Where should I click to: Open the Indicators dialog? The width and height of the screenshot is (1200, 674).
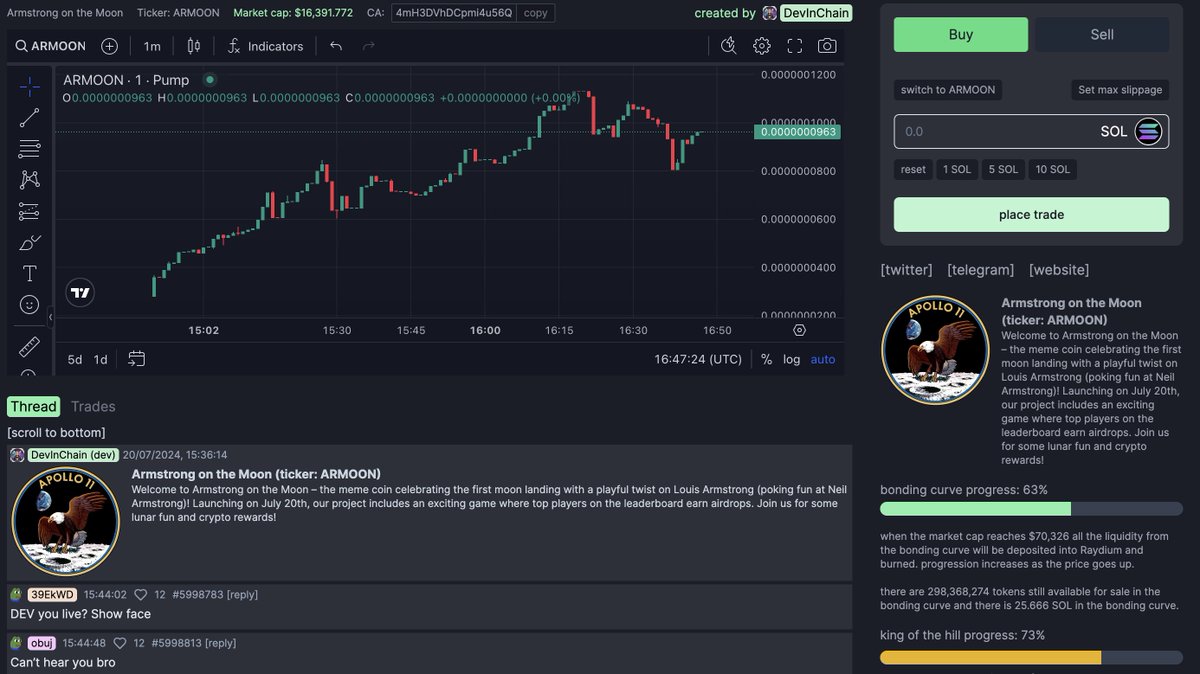click(x=265, y=46)
